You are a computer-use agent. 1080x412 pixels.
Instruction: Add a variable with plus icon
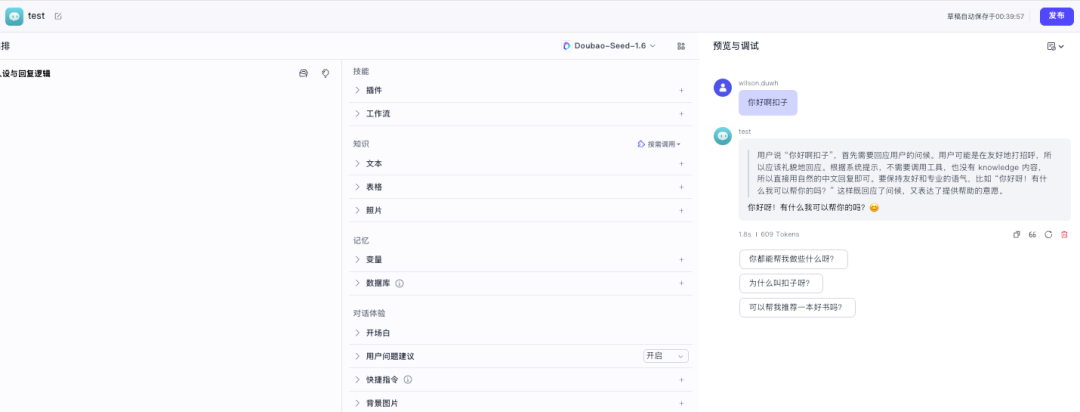pos(681,260)
